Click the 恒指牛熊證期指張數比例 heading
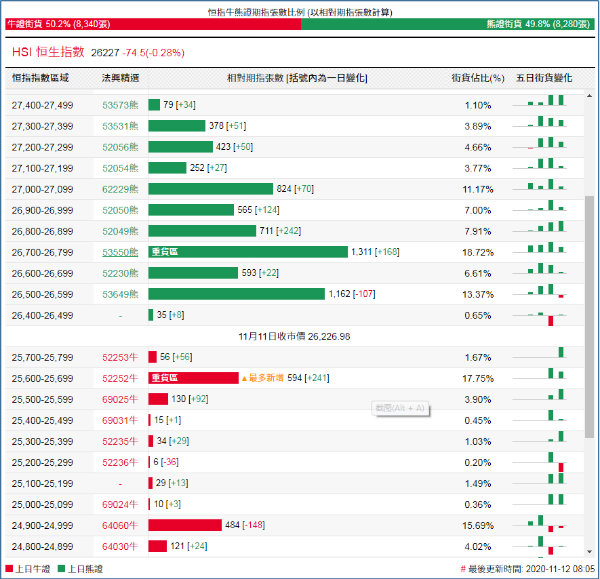600x579 pixels. click(300, 12)
